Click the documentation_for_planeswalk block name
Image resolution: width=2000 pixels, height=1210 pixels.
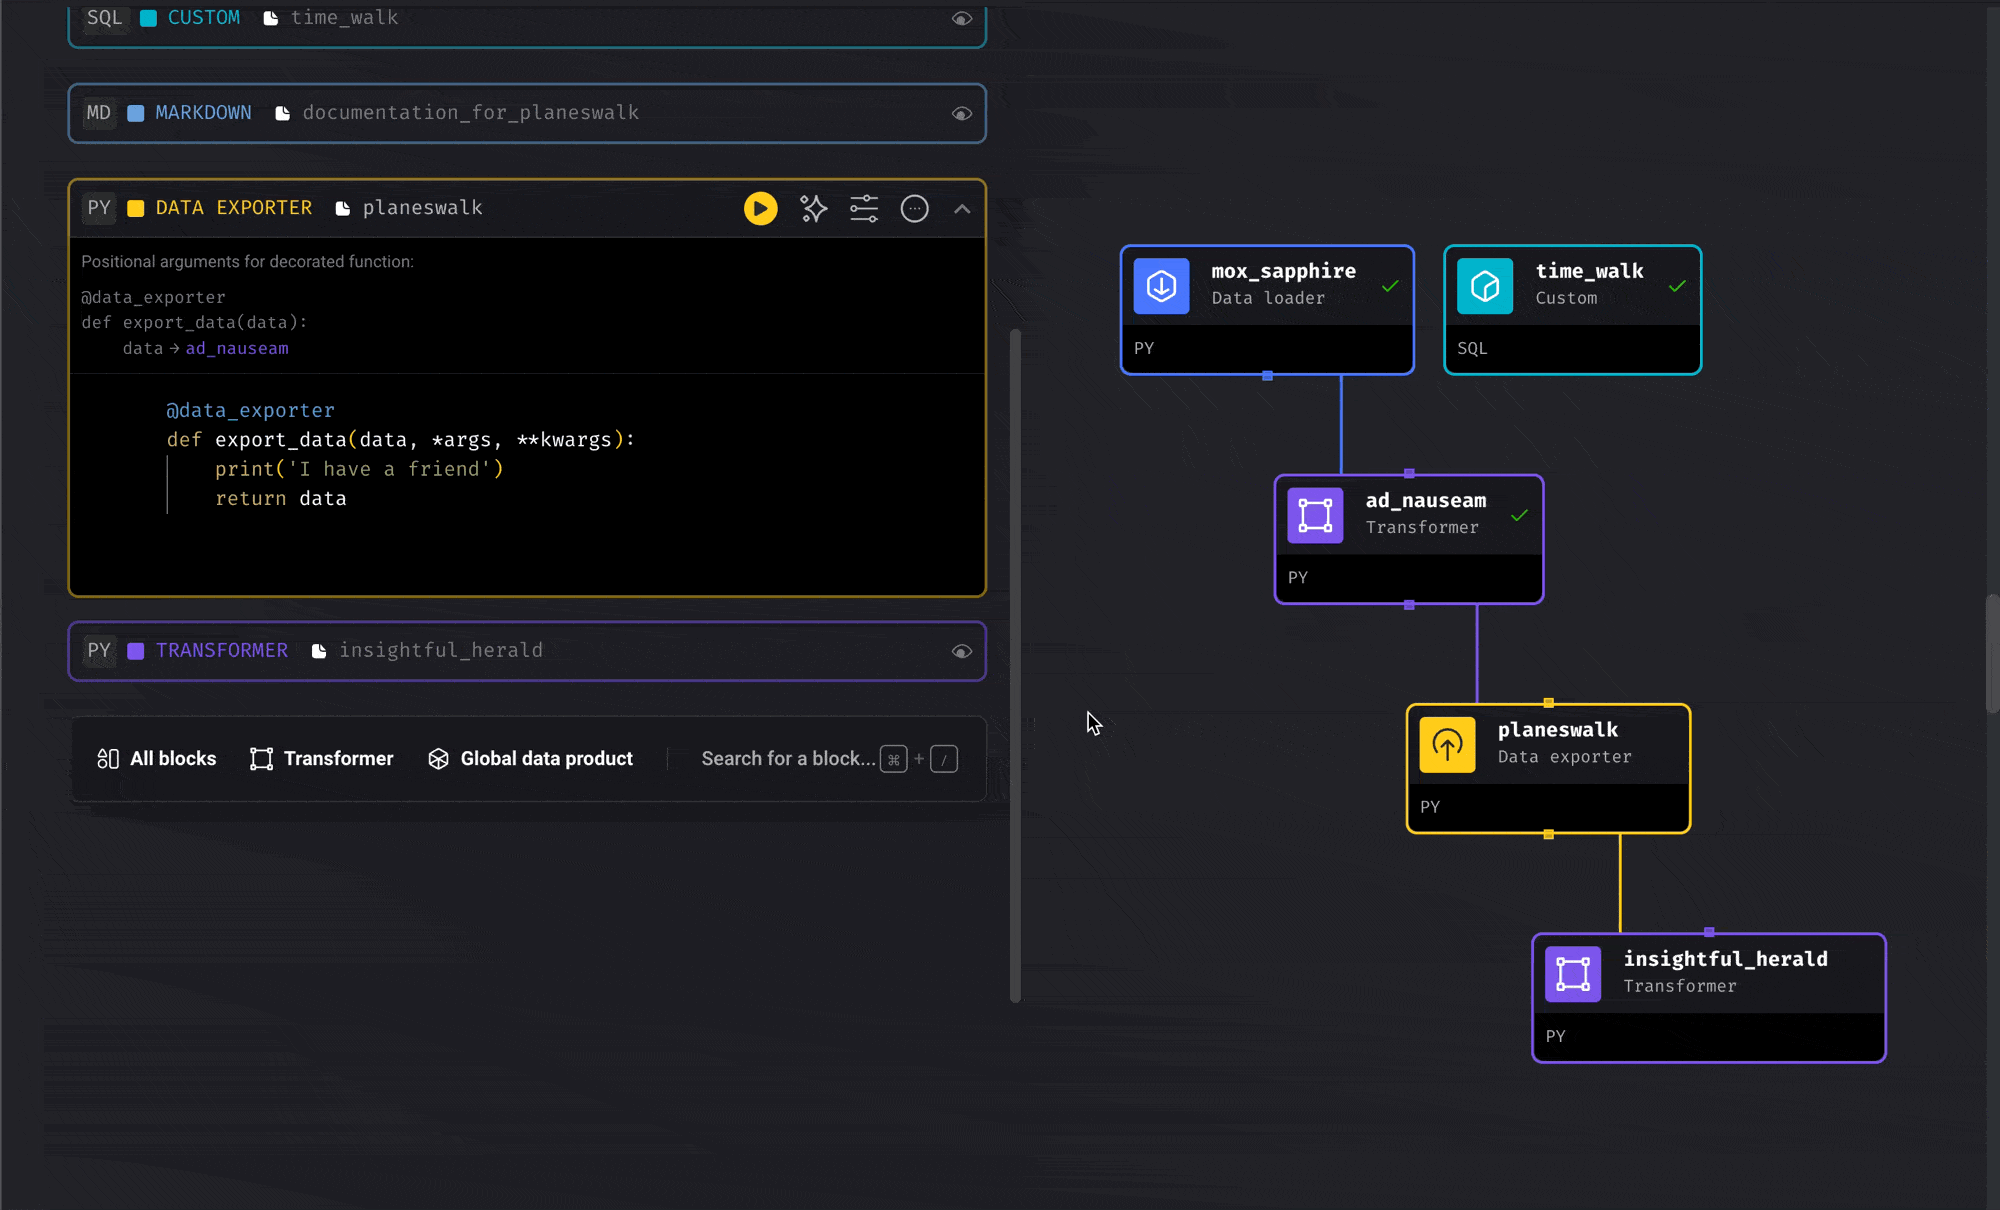click(471, 113)
